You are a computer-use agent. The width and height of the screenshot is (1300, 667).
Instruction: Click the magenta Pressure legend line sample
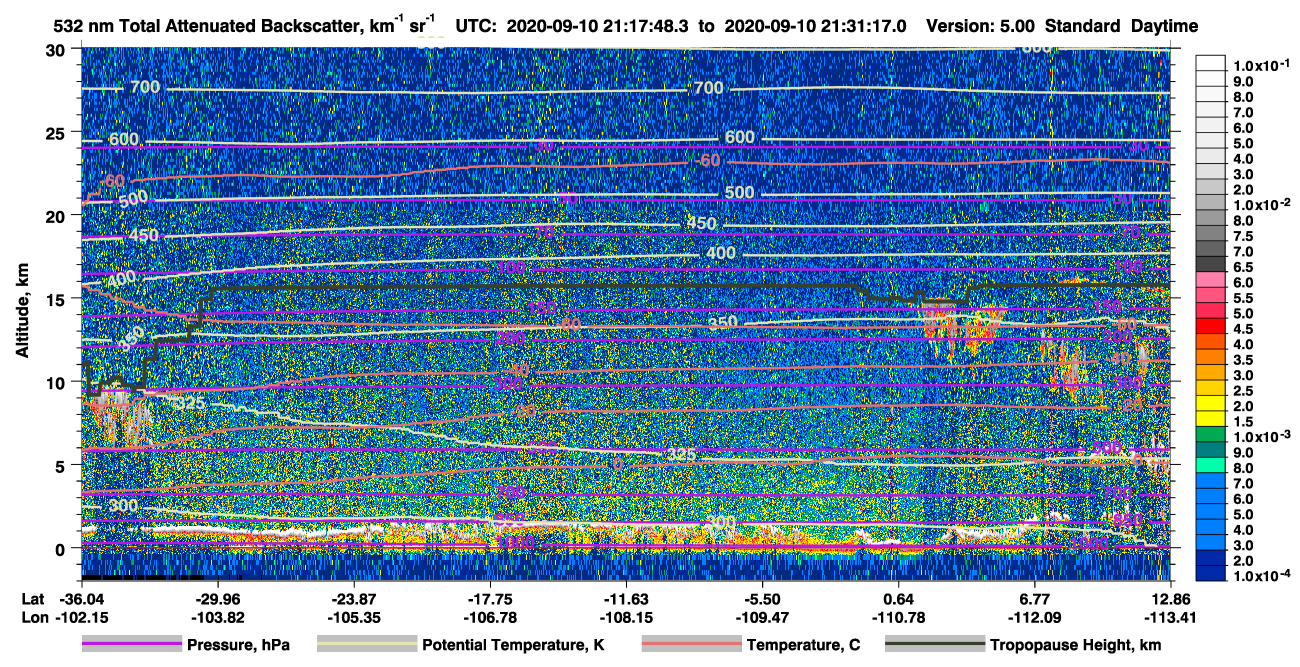click(x=132, y=645)
